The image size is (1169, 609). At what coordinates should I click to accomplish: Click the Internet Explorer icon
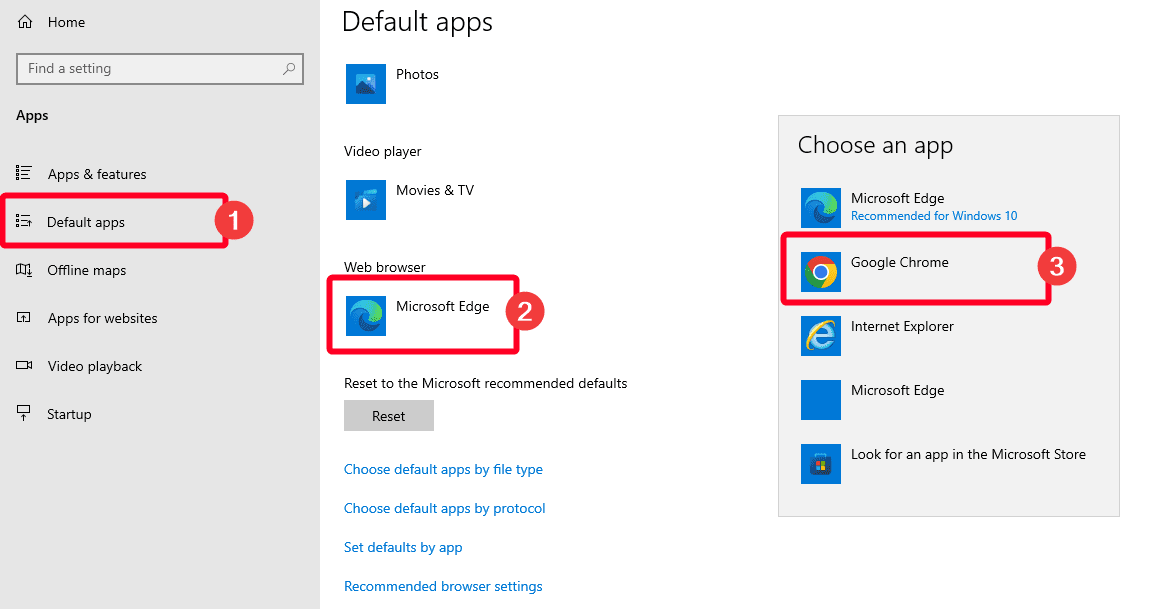820,335
